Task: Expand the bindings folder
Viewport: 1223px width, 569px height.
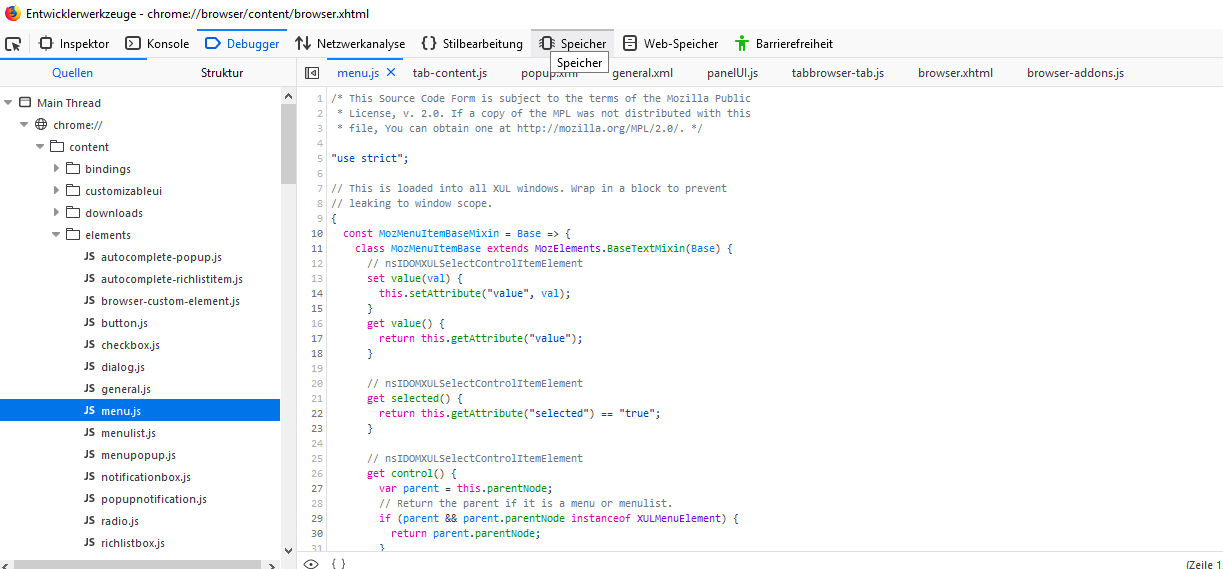Action: (x=57, y=169)
